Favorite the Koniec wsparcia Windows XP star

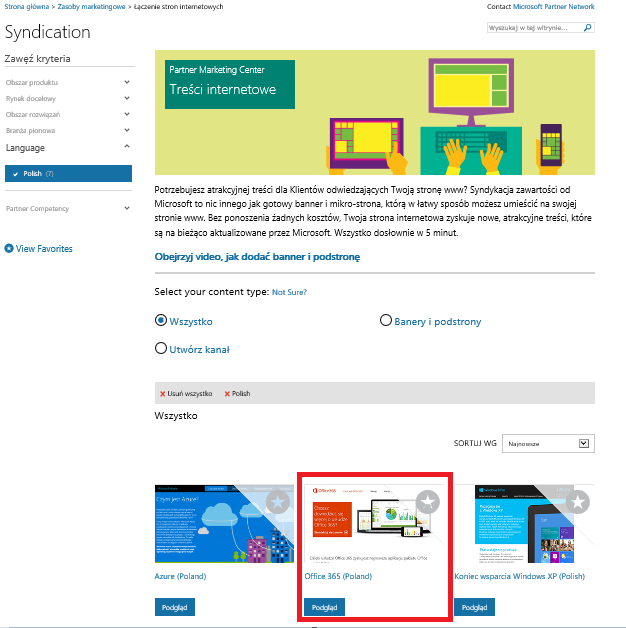point(578,502)
